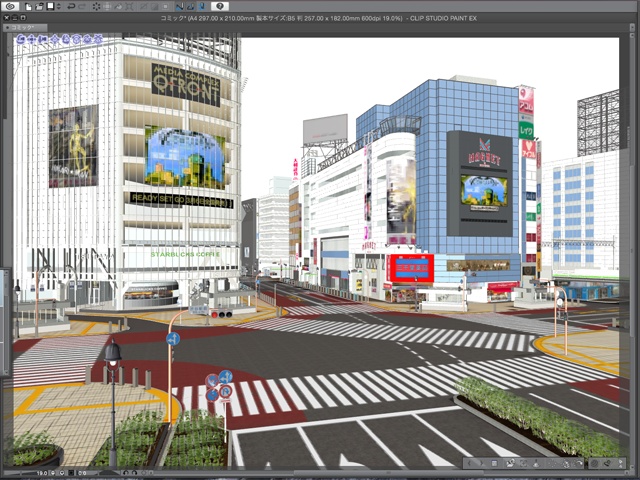Redo the last undone action

pos(82,7)
